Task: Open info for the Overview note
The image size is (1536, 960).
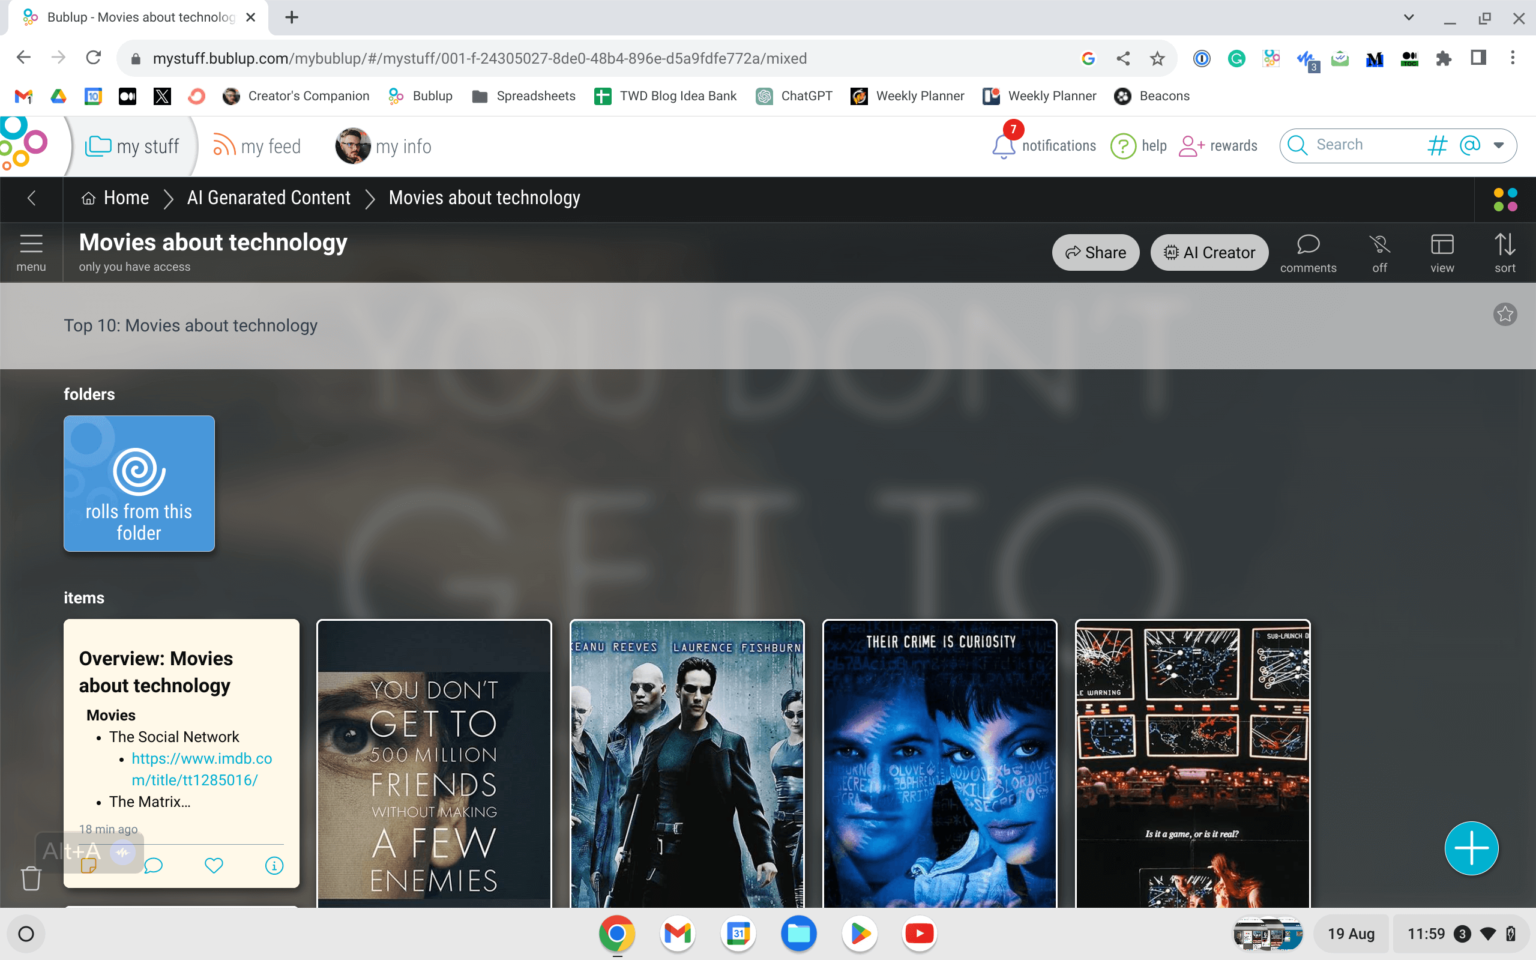Action: (274, 866)
